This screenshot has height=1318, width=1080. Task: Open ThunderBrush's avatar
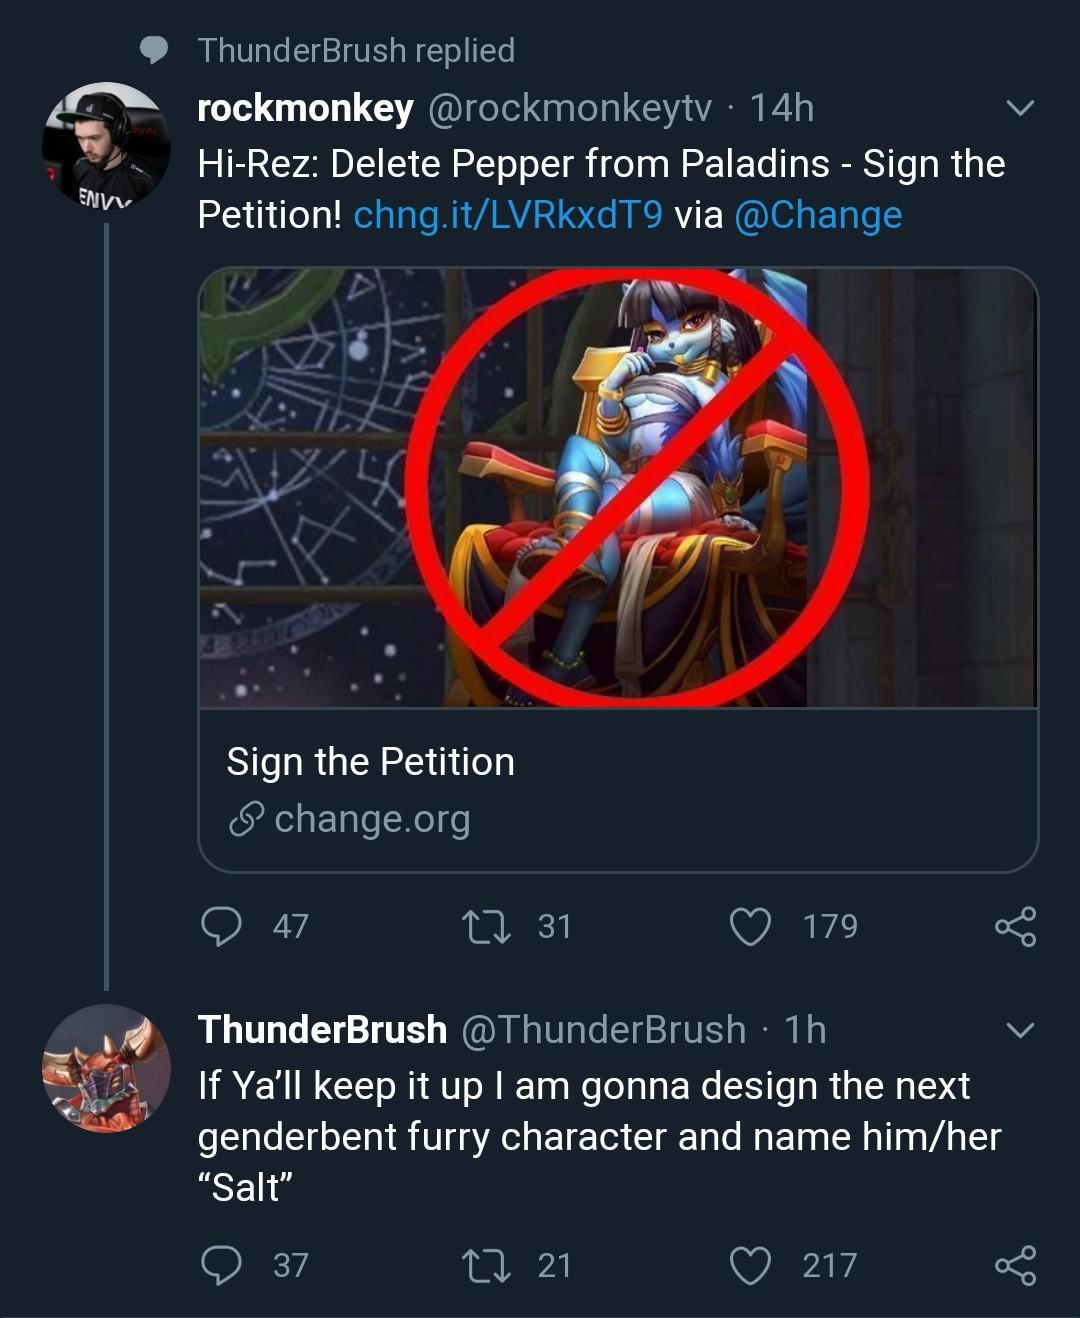tap(106, 1068)
